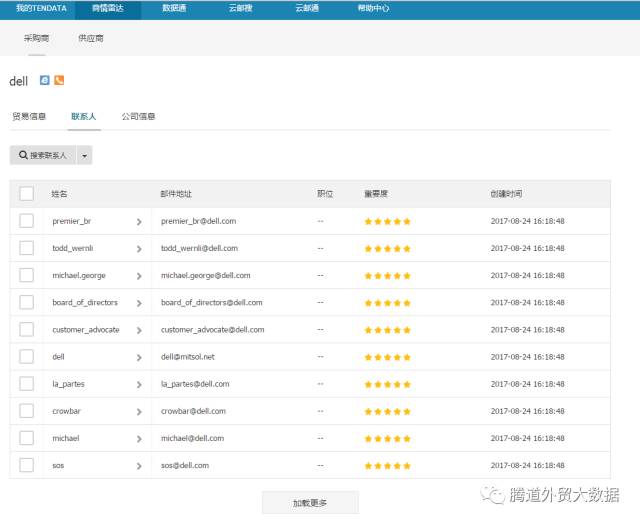Click the star rating for michael.george

click(x=387, y=276)
